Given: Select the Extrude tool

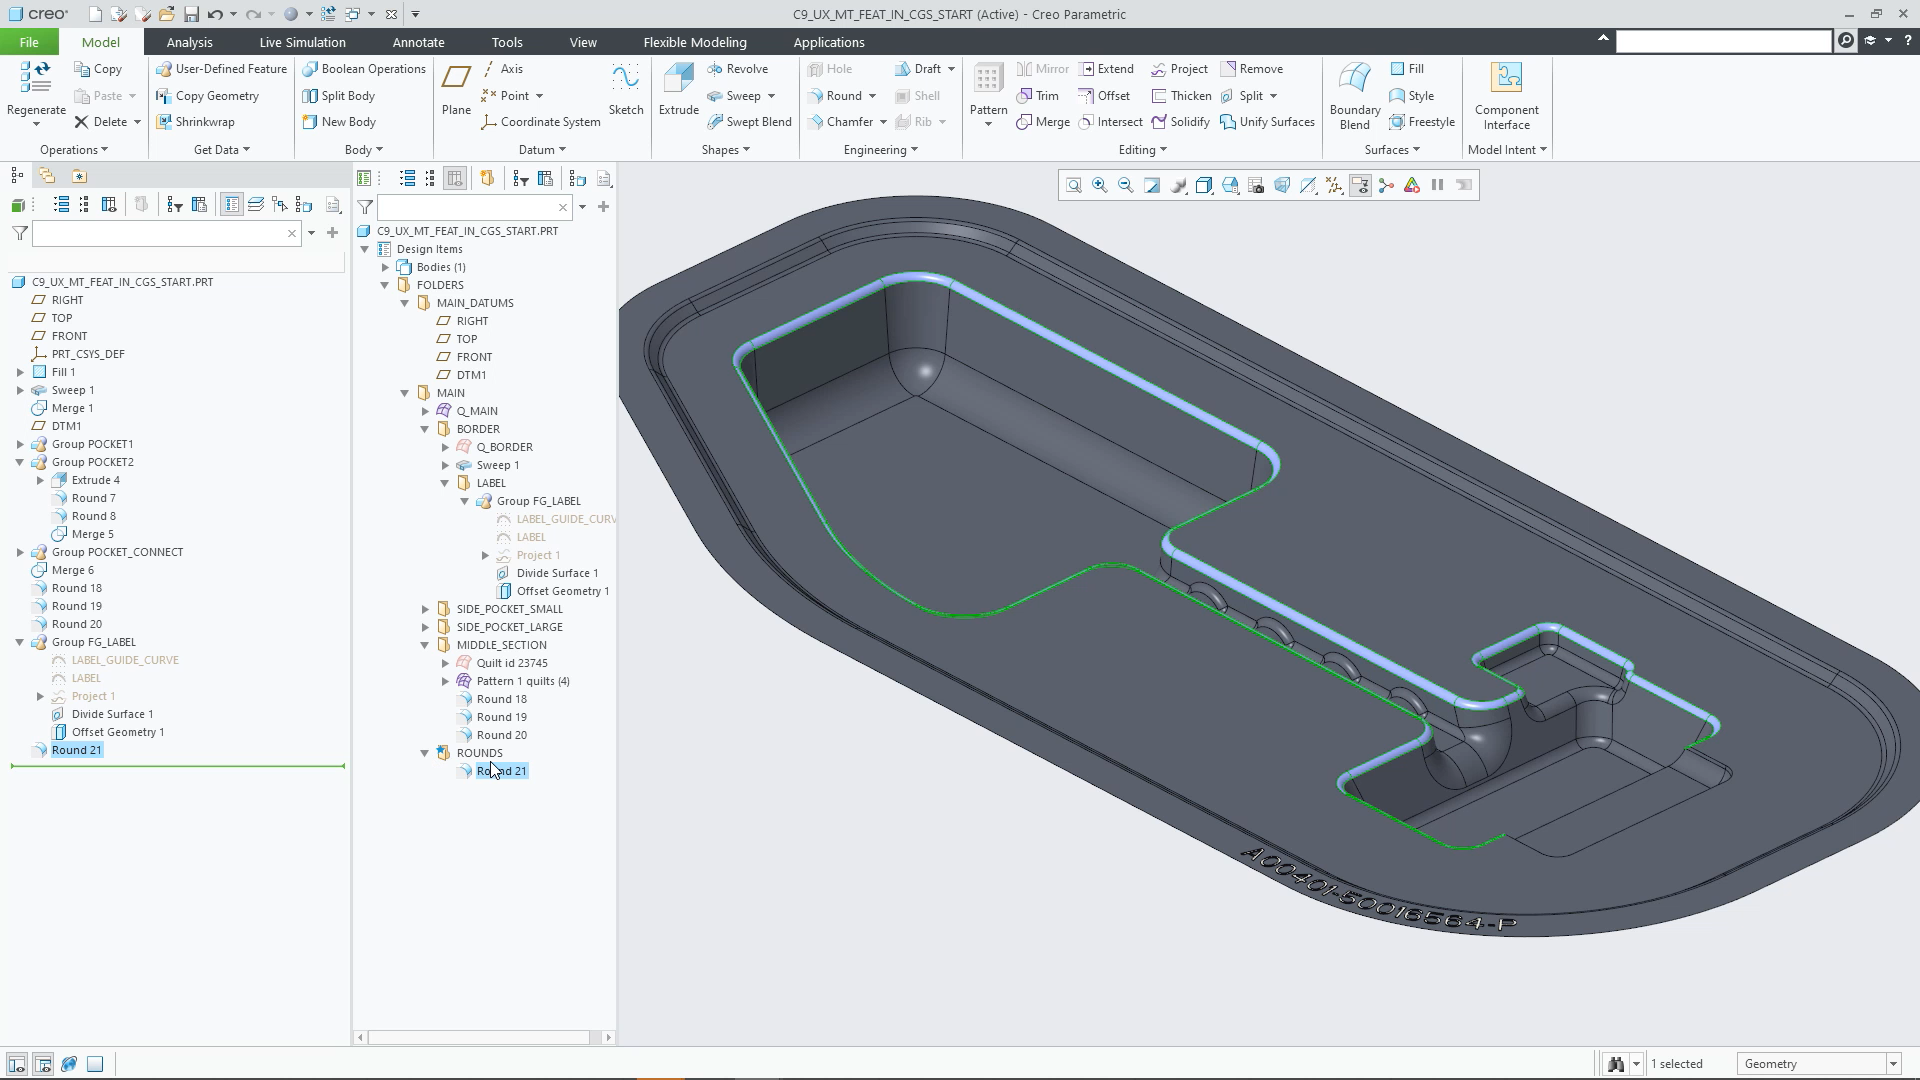Looking at the screenshot, I should [x=678, y=89].
